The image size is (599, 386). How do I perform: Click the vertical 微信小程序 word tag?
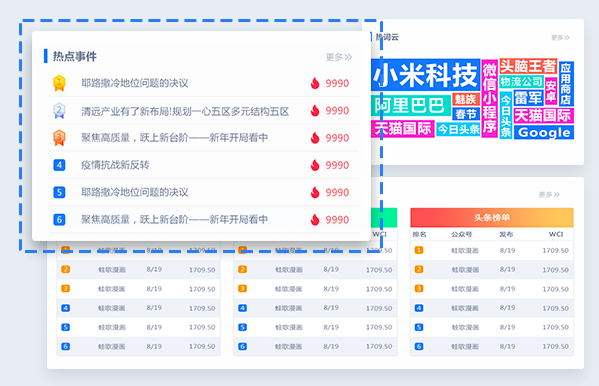pos(489,98)
